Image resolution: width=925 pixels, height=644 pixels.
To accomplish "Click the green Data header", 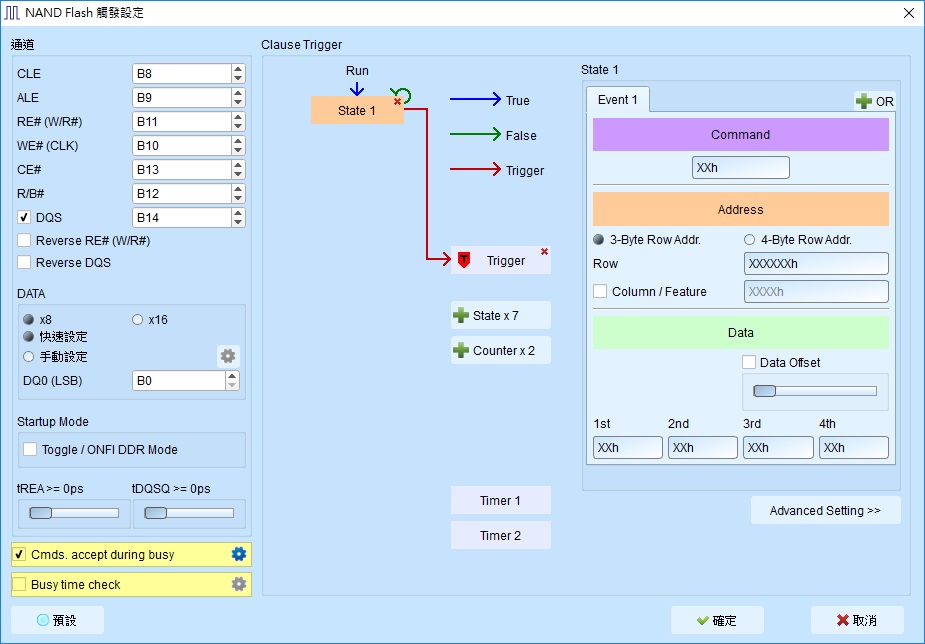I will pyautogui.click(x=740, y=333).
